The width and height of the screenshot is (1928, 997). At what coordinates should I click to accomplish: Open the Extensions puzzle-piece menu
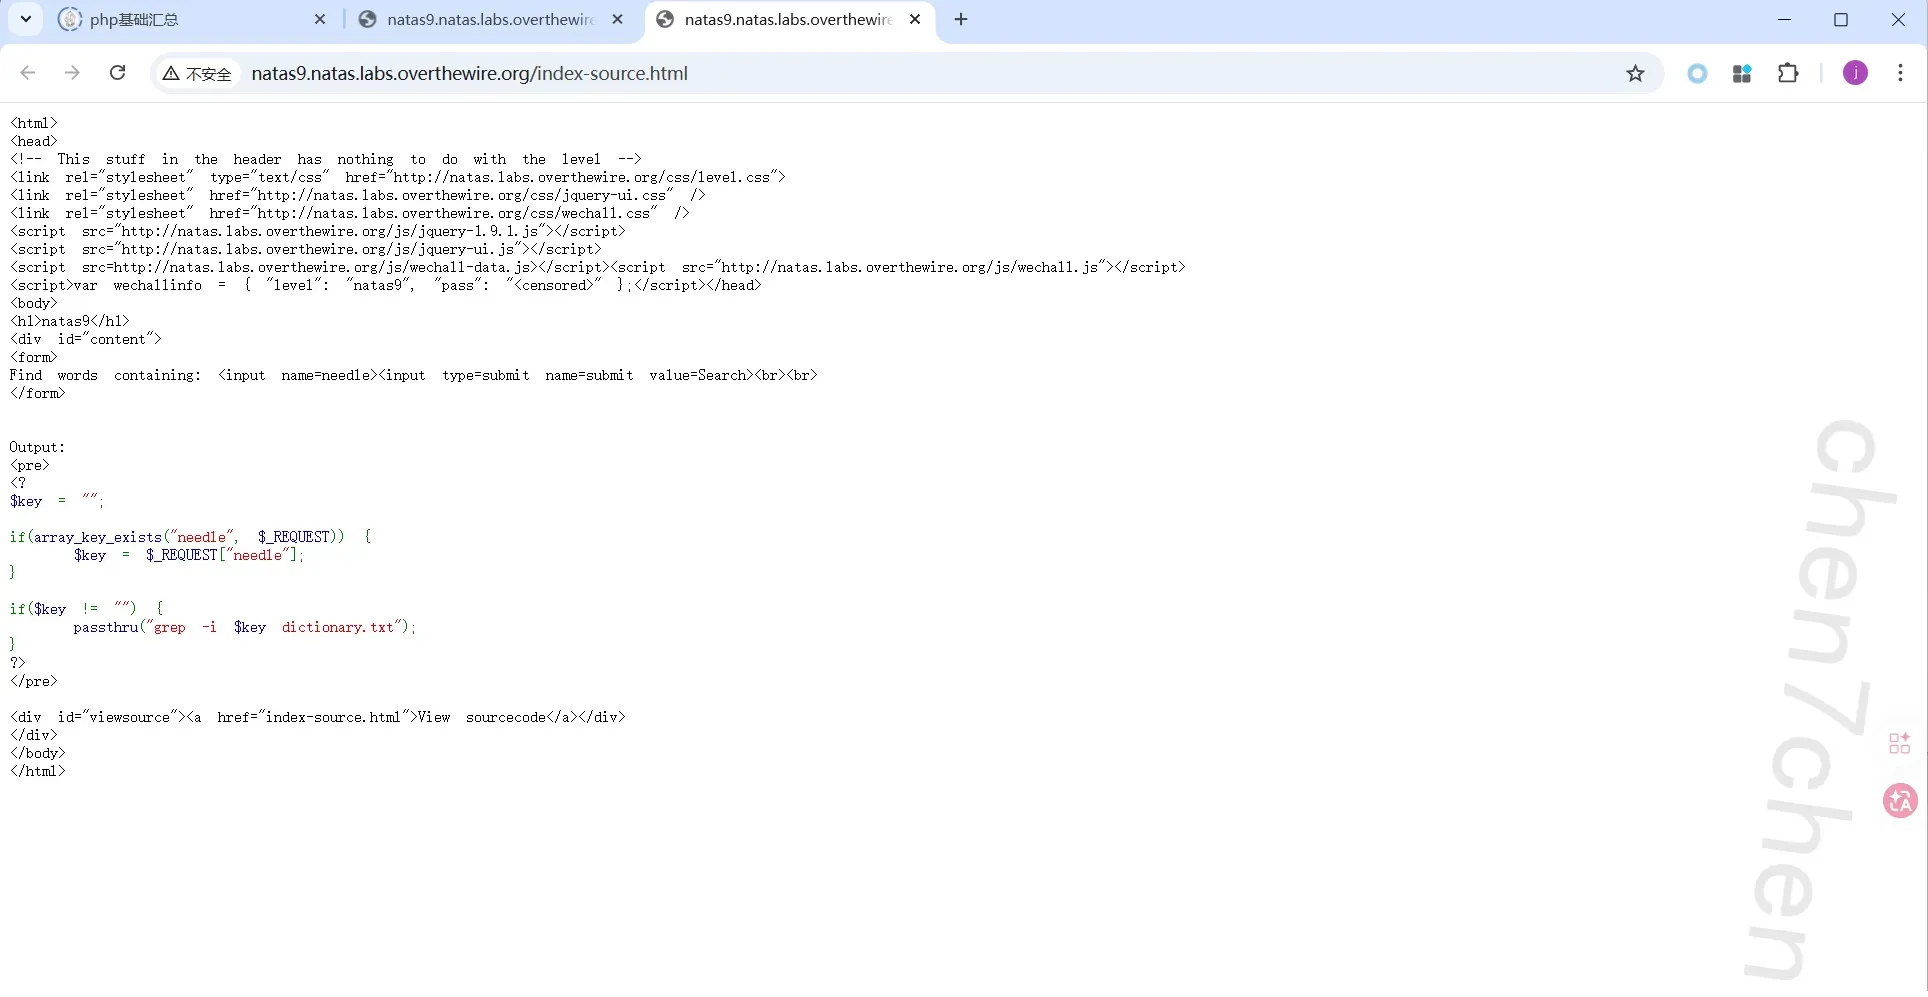1789,73
